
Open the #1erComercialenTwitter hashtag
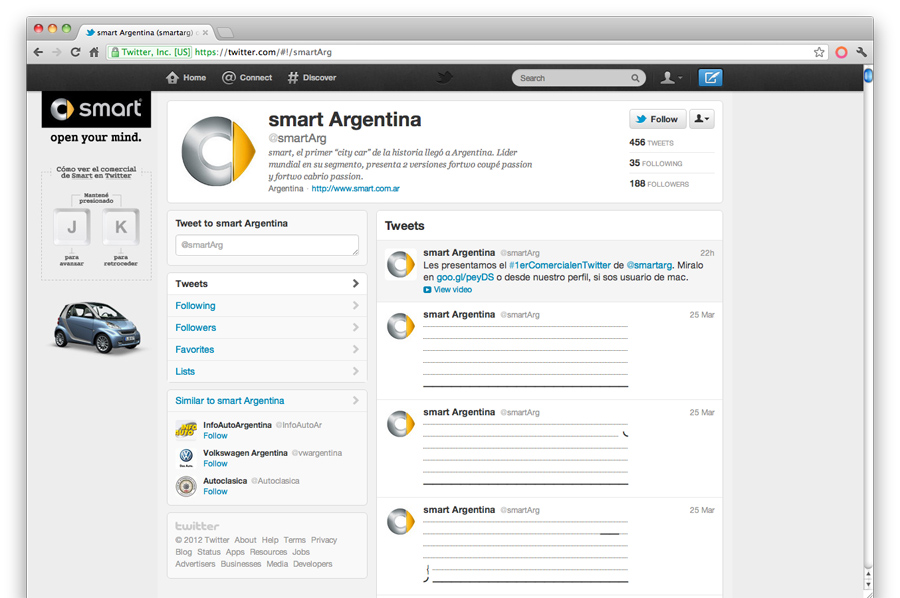pyautogui.click(x=560, y=265)
